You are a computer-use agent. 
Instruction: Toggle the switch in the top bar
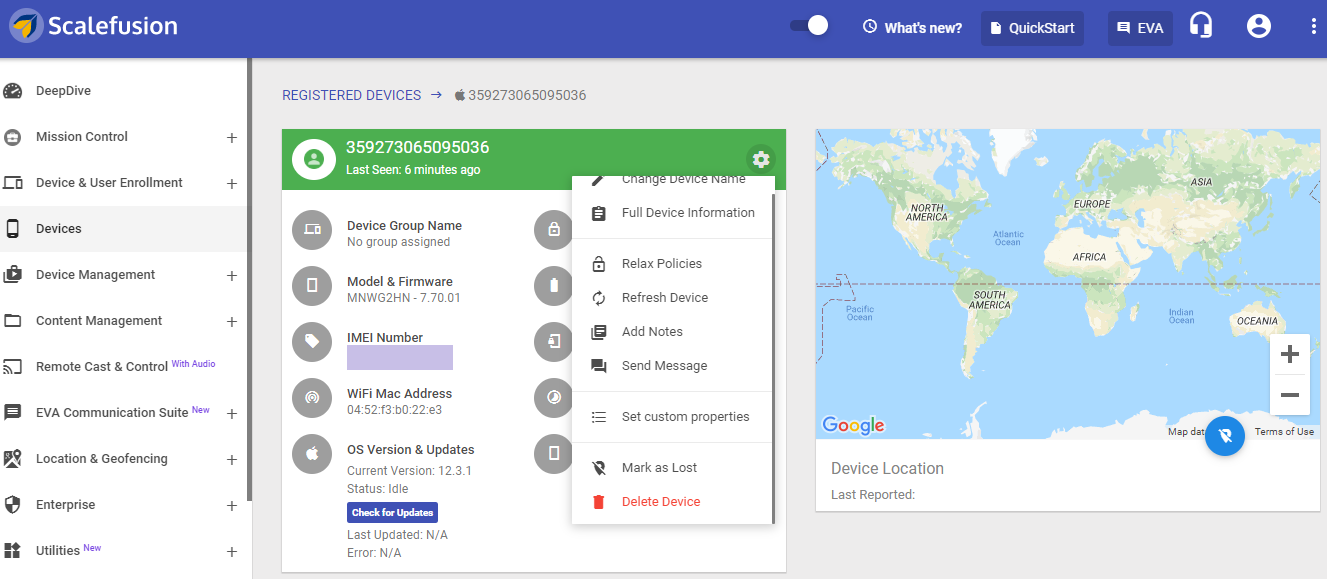click(809, 26)
